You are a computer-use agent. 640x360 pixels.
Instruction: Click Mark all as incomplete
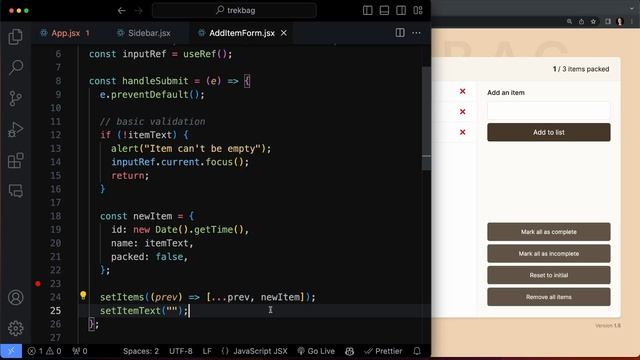[549, 253]
